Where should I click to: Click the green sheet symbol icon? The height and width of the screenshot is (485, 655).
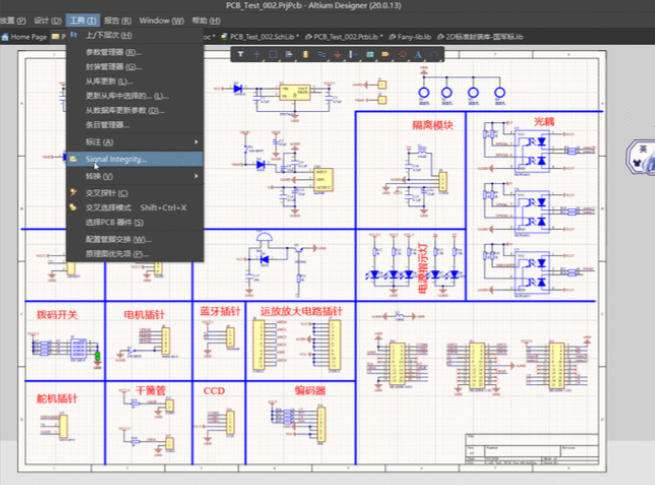[x=370, y=54]
